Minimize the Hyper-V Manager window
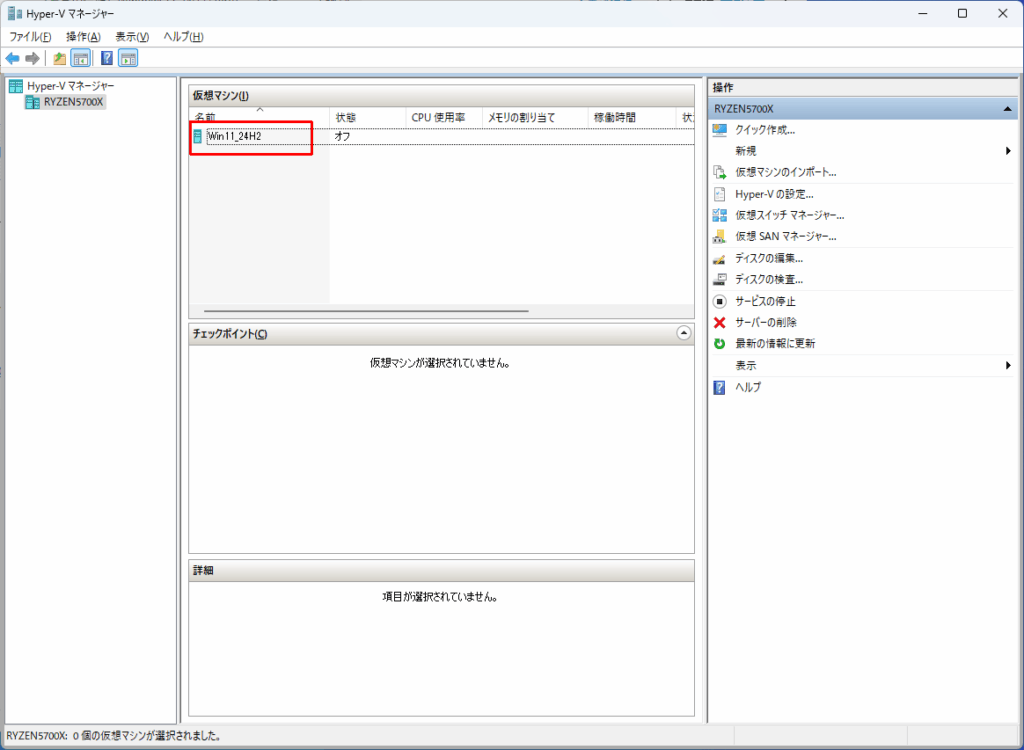1024x750 pixels. [922, 13]
